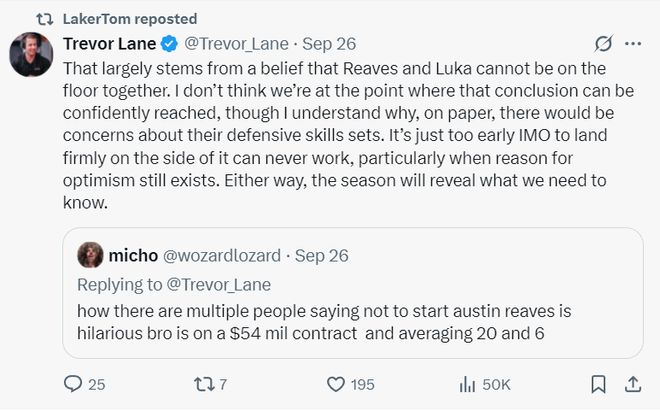Click the Grok slashed-circle icon

tap(603, 44)
